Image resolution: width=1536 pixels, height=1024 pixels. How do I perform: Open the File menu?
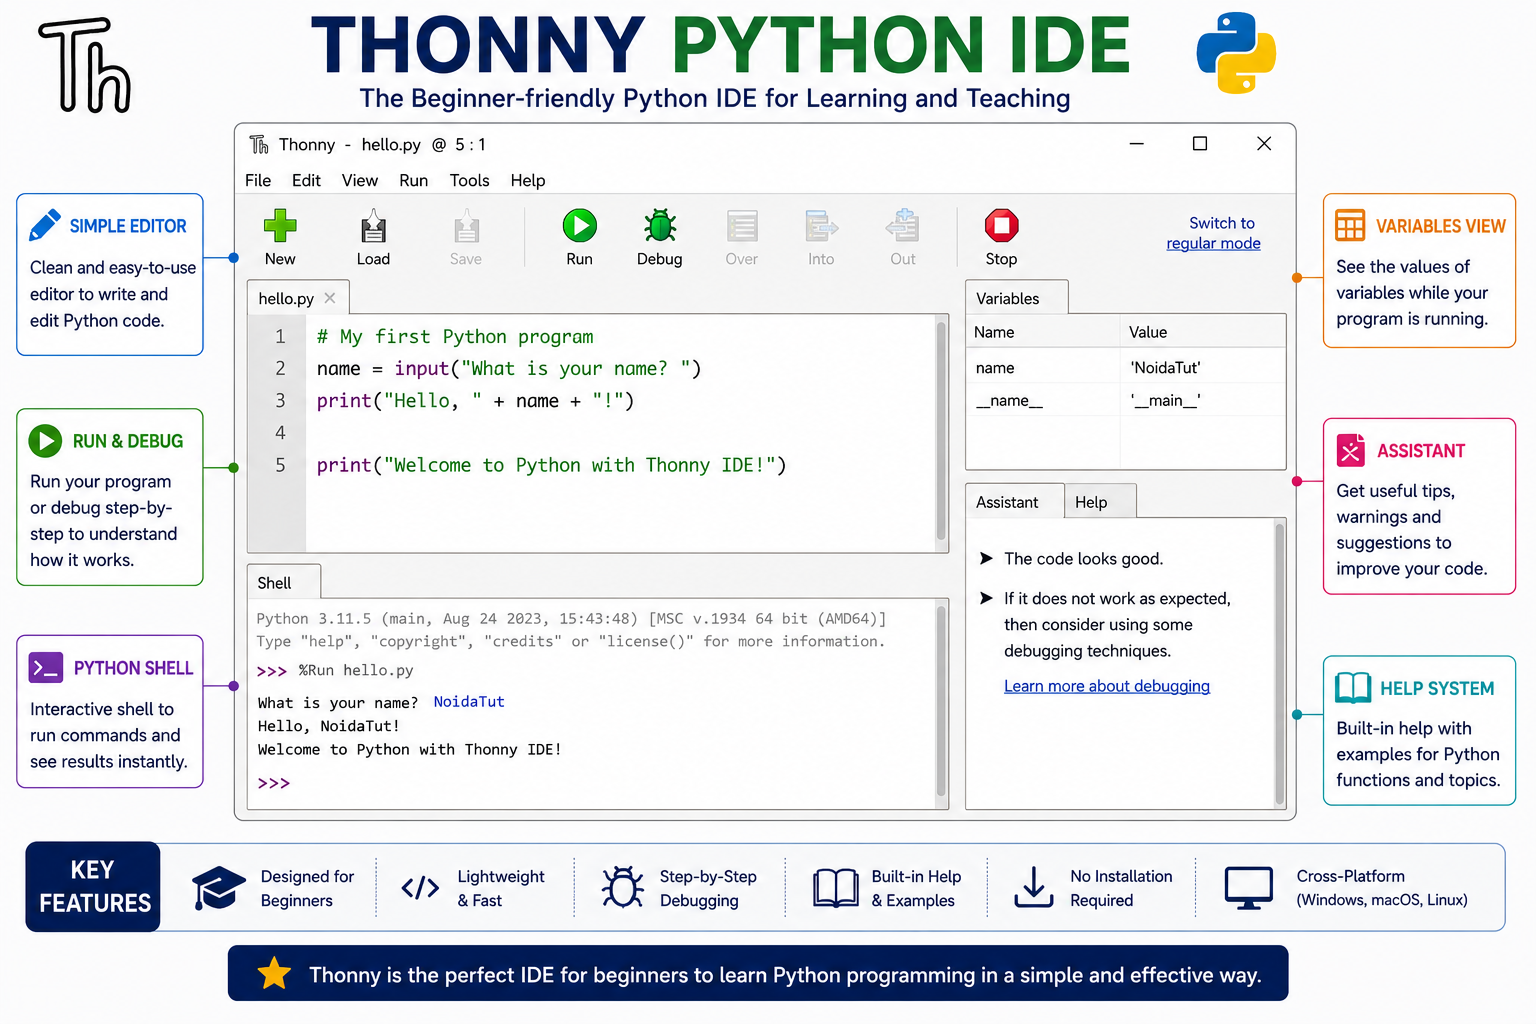(x=258, y=180)
